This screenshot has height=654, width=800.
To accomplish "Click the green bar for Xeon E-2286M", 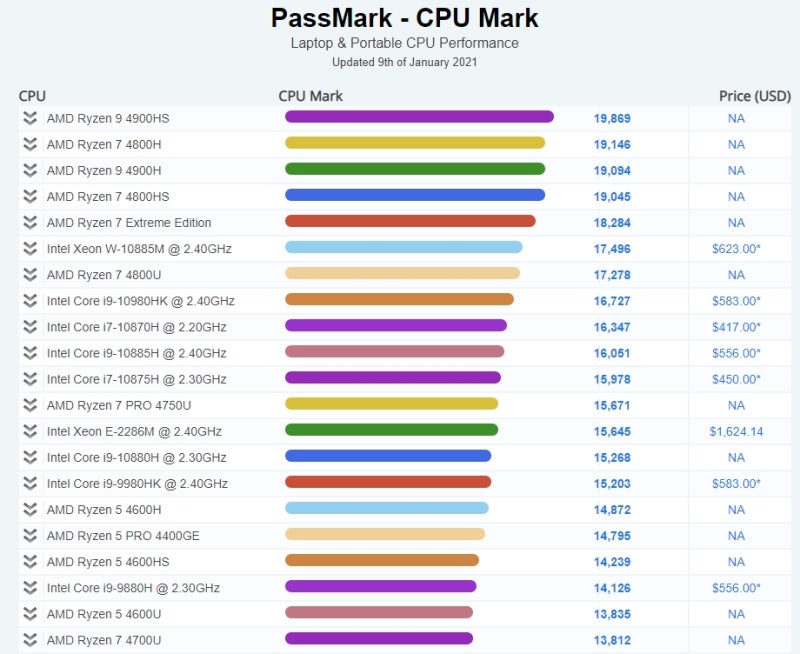I will tap(391, 430).
